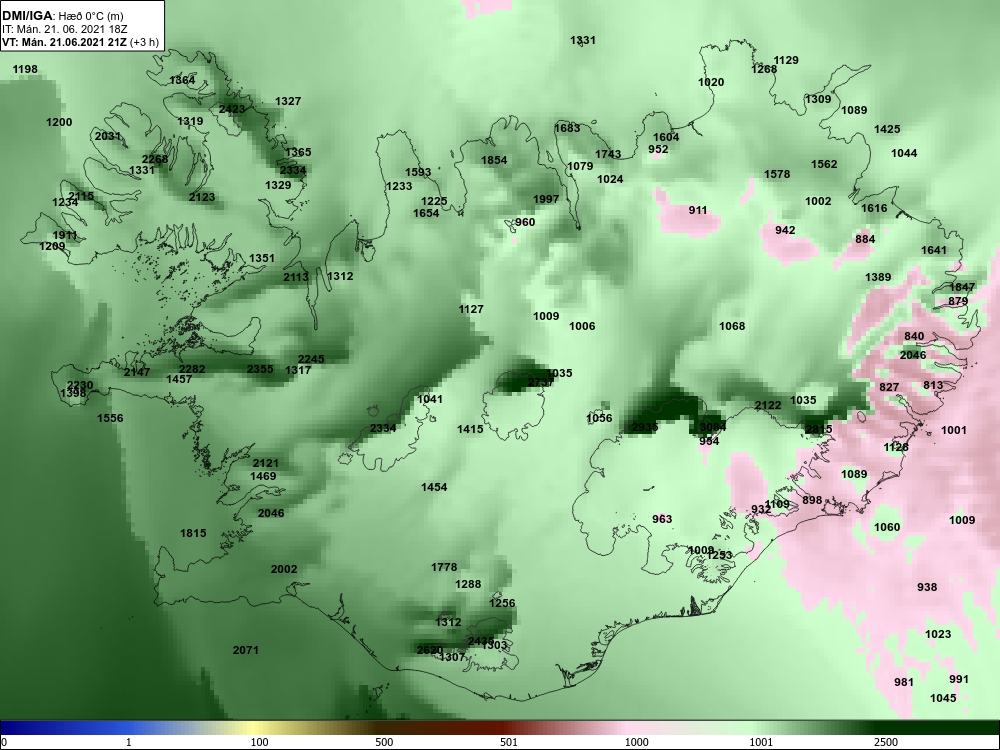
Task: Select the map value 1023
Action: click(938, 634)
